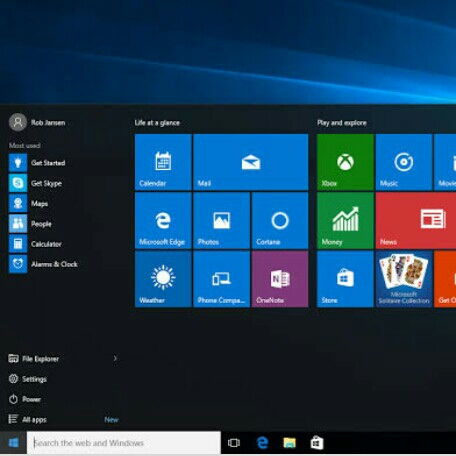Click the Windows Start button
456x456 pixels.
coord(13,443)
